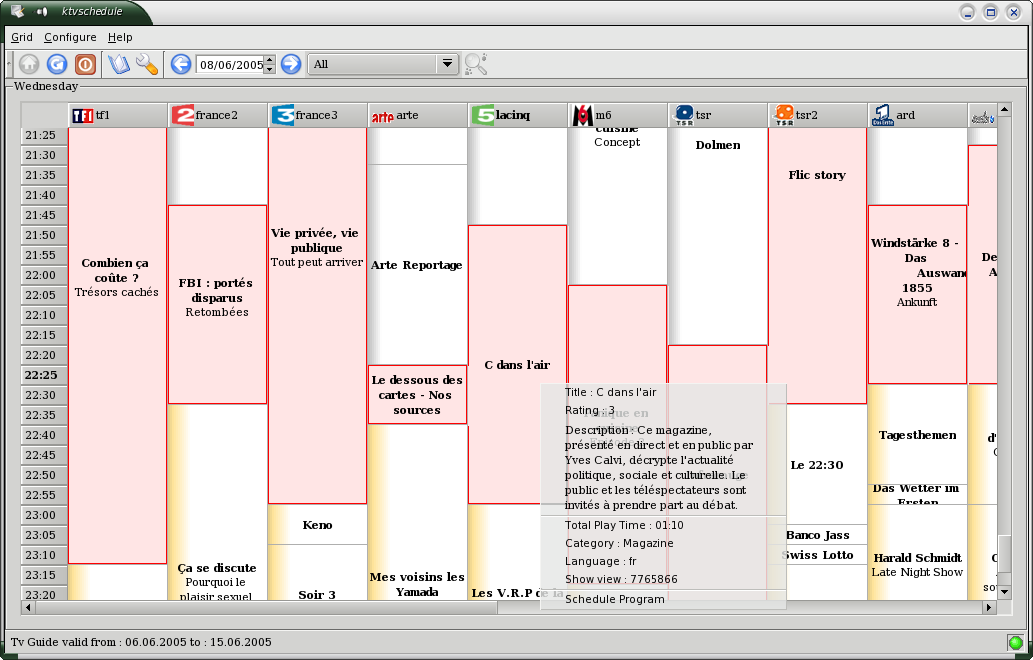Click horizontal scrollbar left arrow
Image resolution: width=1033 pixels, height=660 pixels.
[x=27, y=607]
